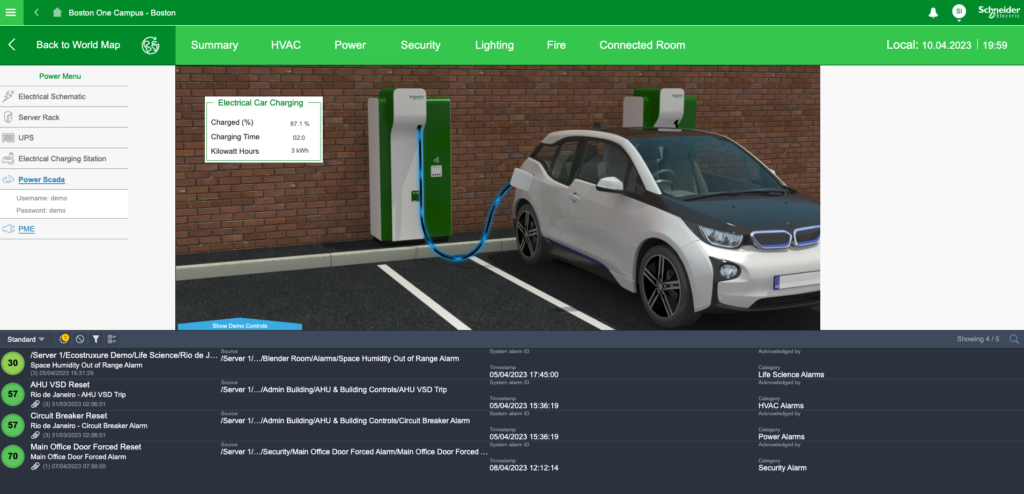This screenshot has width=1024, height=494.
Task: Select Main Office Door Forced Reset alarm title
Action: click(86, 447)
